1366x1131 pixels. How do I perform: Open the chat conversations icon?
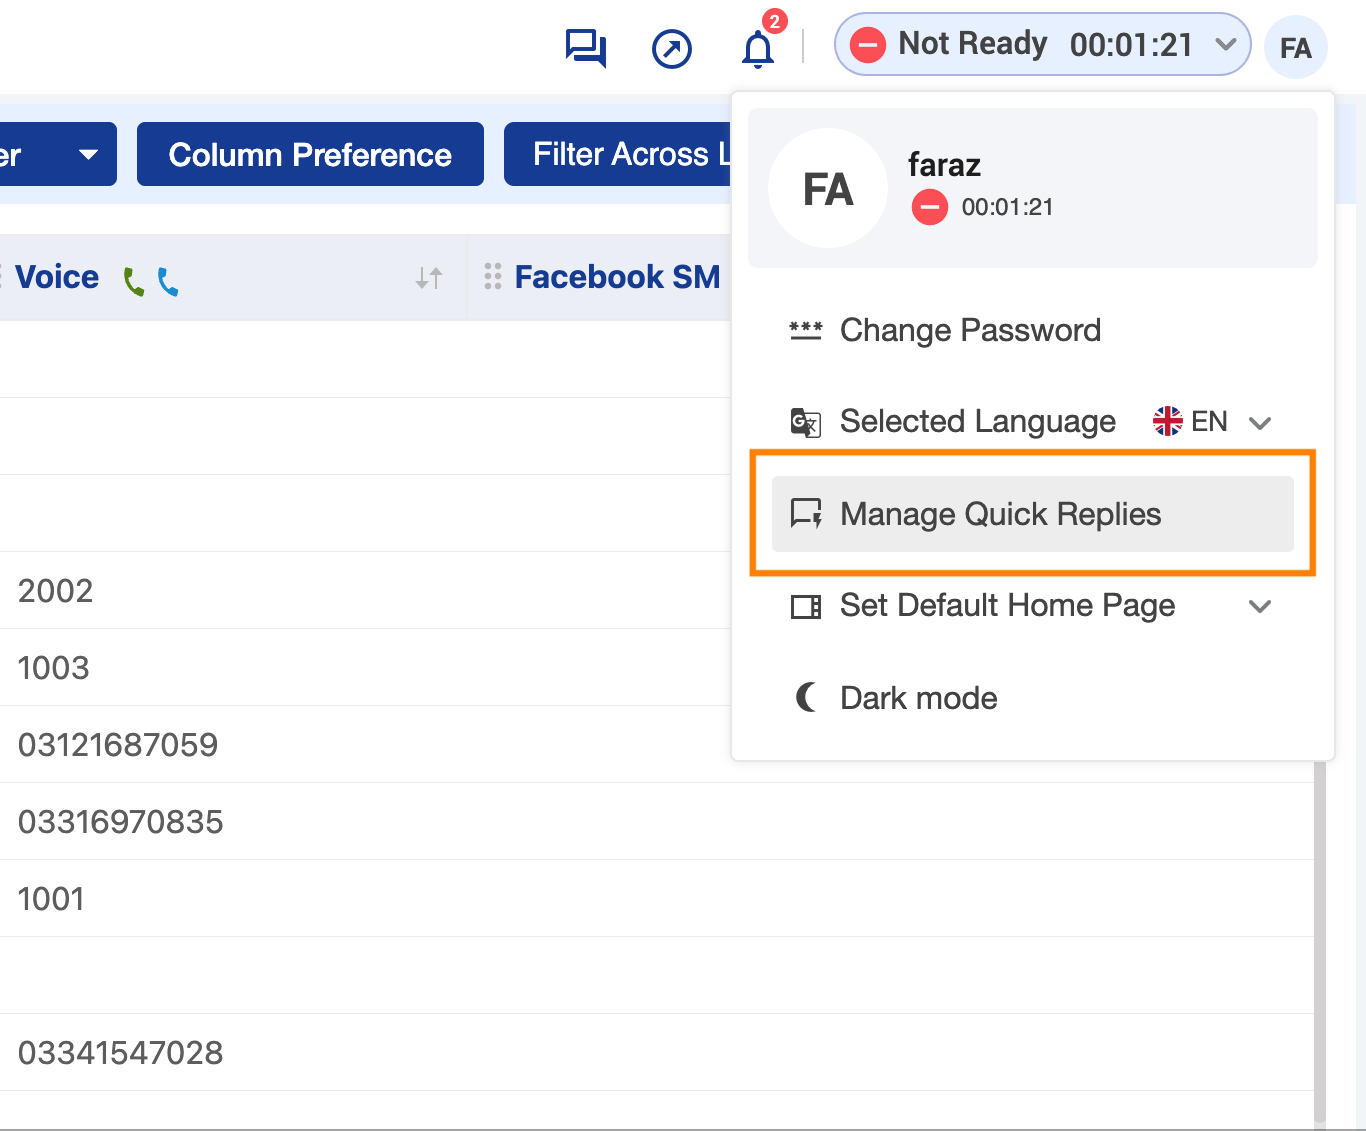point(585,47)
